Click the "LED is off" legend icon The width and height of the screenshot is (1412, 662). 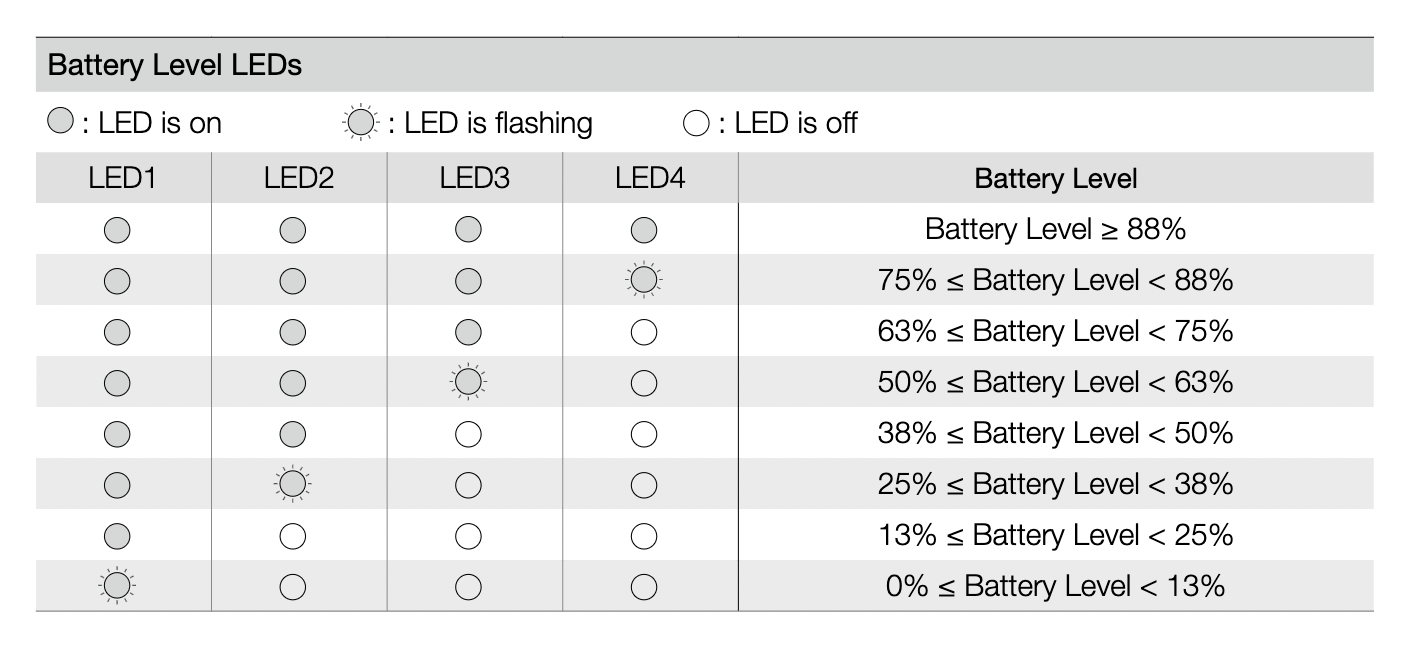(696, 124)
